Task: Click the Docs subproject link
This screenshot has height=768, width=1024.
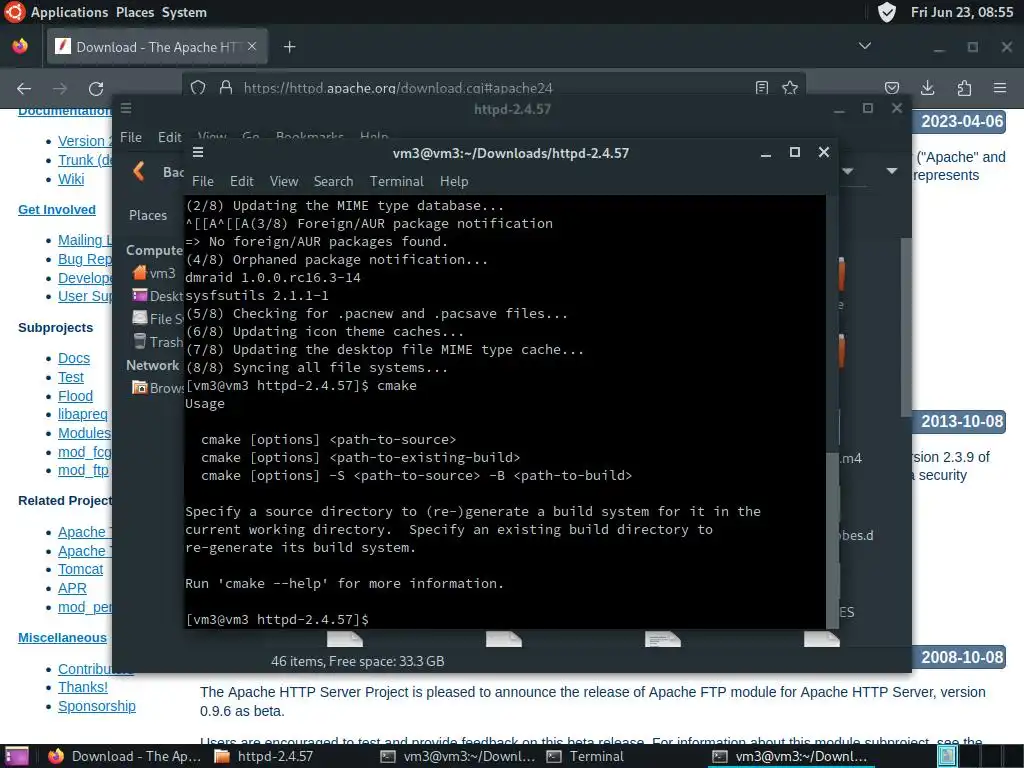Action: point(74,358)
